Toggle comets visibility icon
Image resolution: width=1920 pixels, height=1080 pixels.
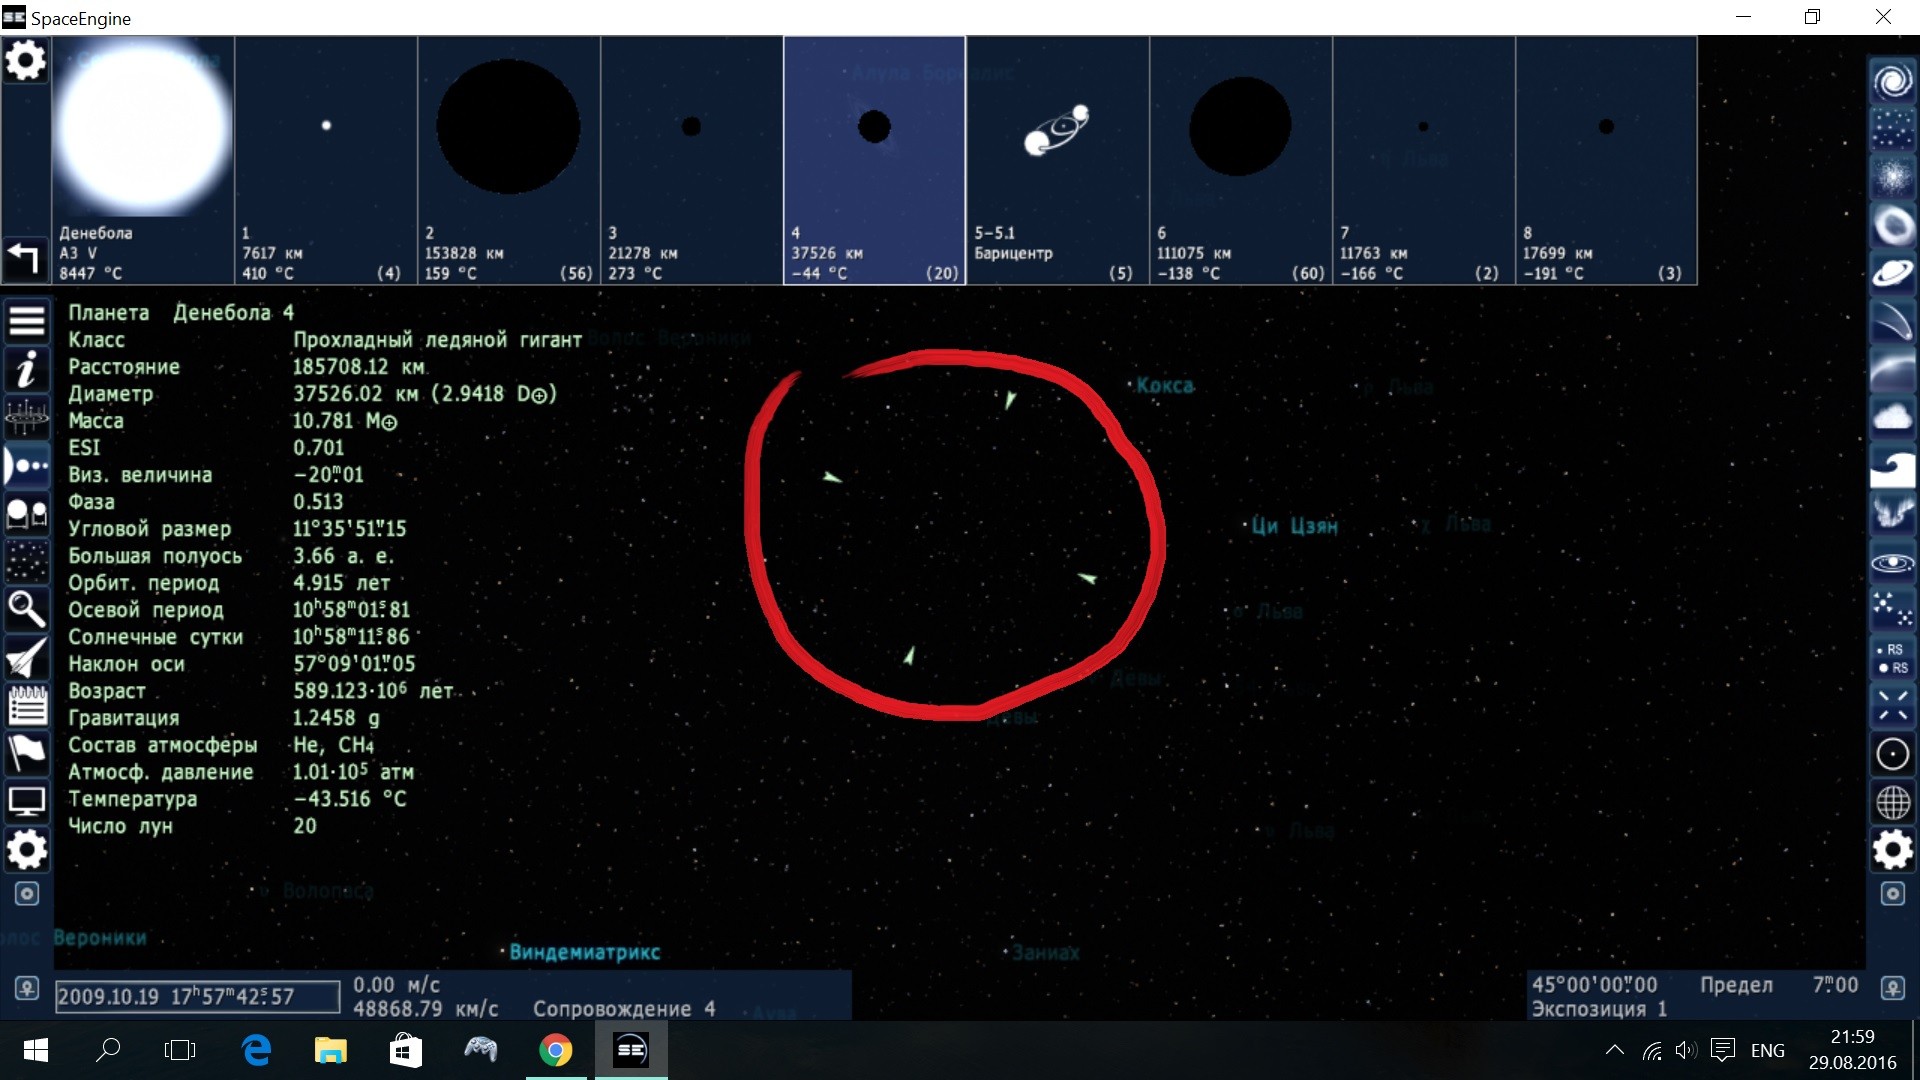coord(1892,322)
